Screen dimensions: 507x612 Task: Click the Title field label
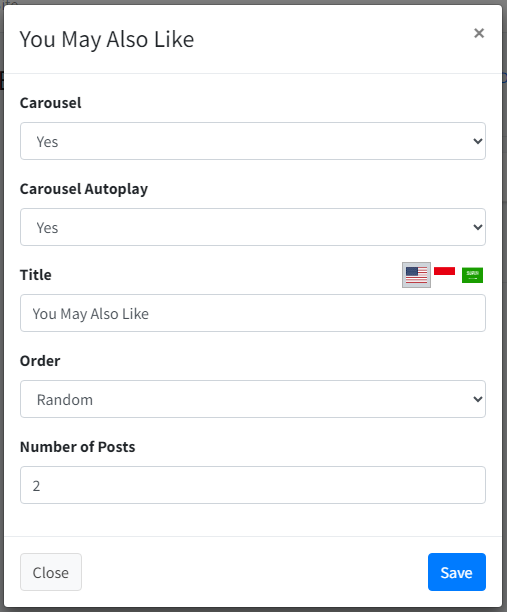tap(36, 275)
